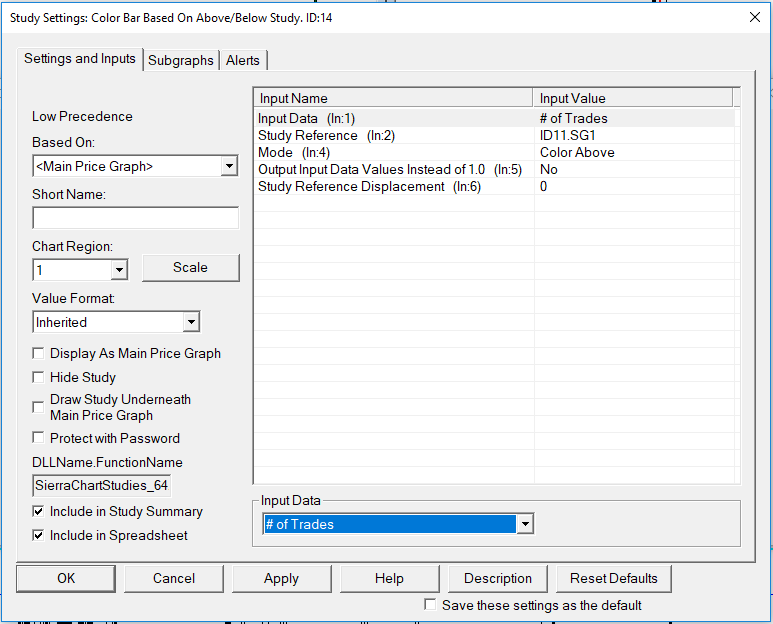Screen dimensions: 773x624
Task: Check Draw Study Underneath Main Price Graph
Action: tap(38, 407)
